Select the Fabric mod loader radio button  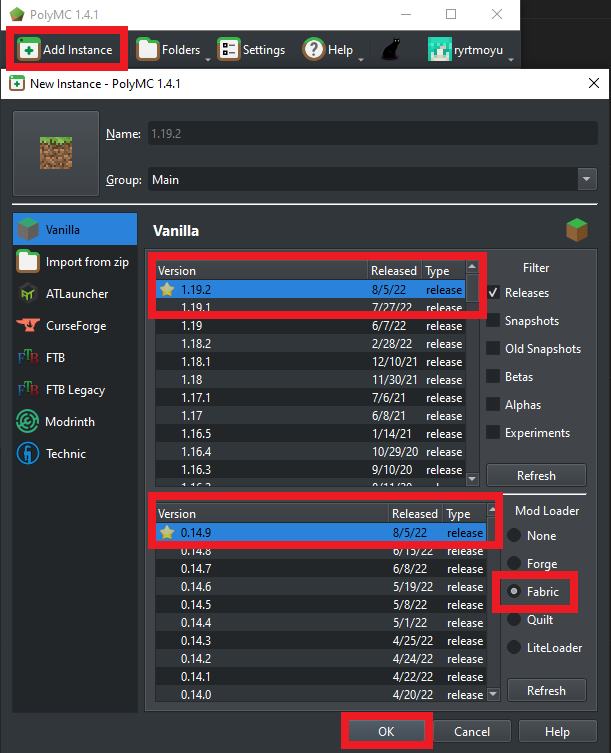point(514,591)
